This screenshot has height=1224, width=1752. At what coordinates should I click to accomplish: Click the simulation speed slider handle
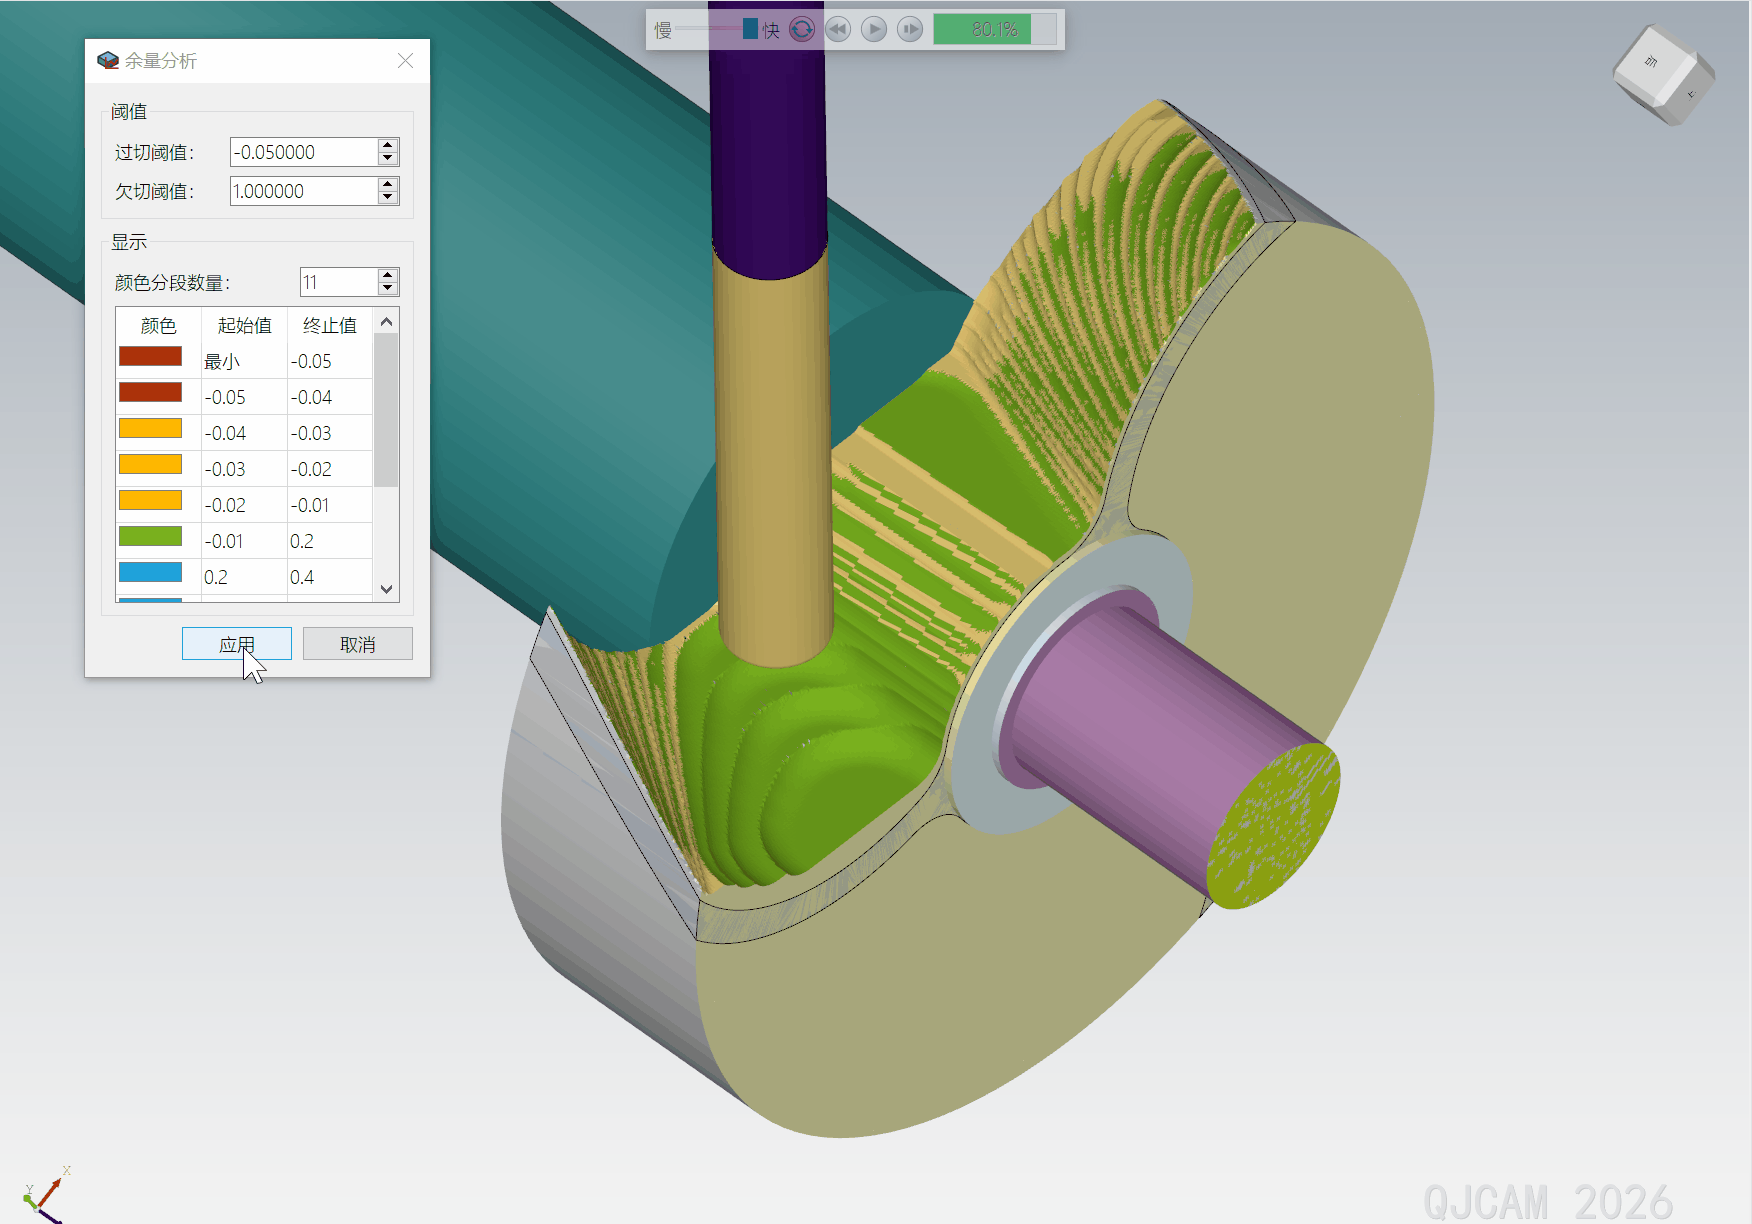[x=750, y=29]
